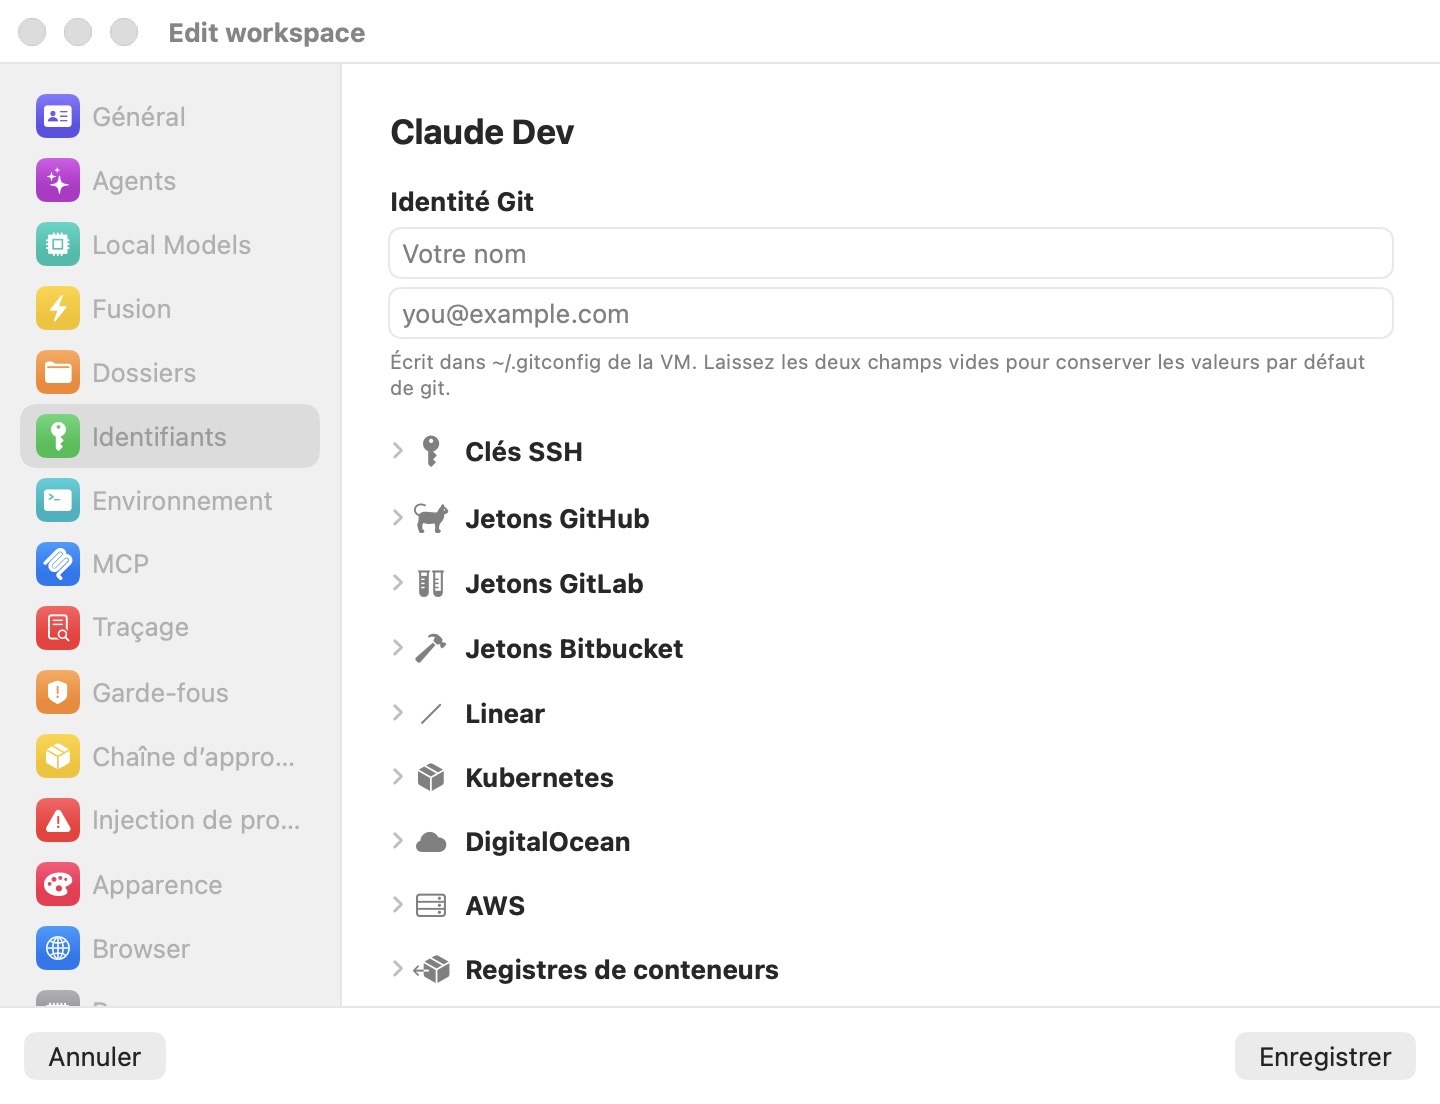Click the MCP paperclip icon
The height and width of the screenshot is (1104, 1440).
58,564
